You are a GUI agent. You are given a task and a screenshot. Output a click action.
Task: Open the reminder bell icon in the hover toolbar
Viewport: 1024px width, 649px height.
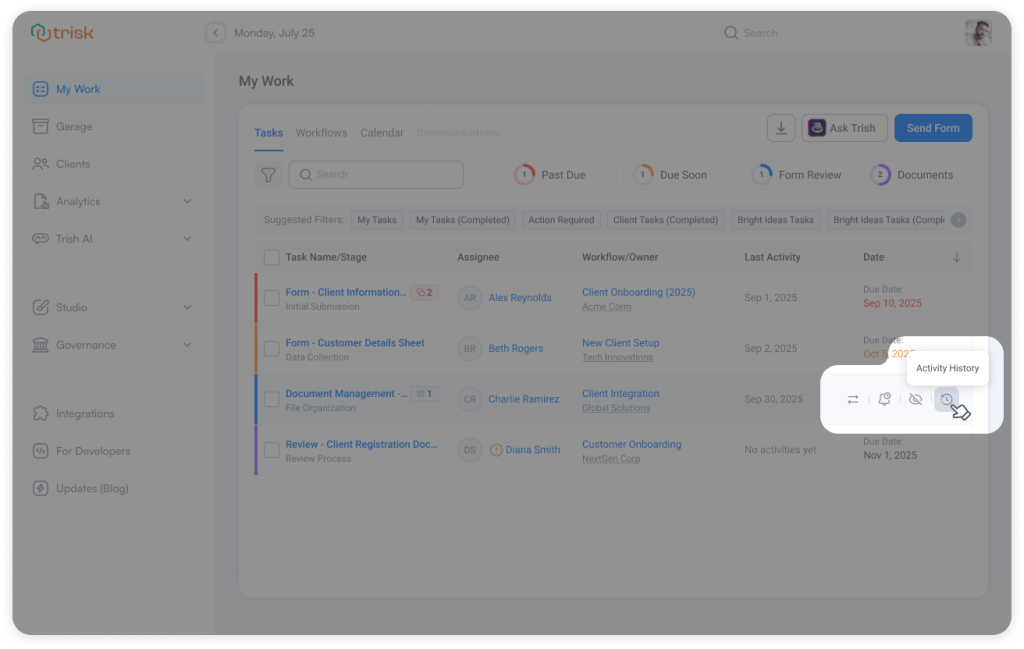coord(884,399)
